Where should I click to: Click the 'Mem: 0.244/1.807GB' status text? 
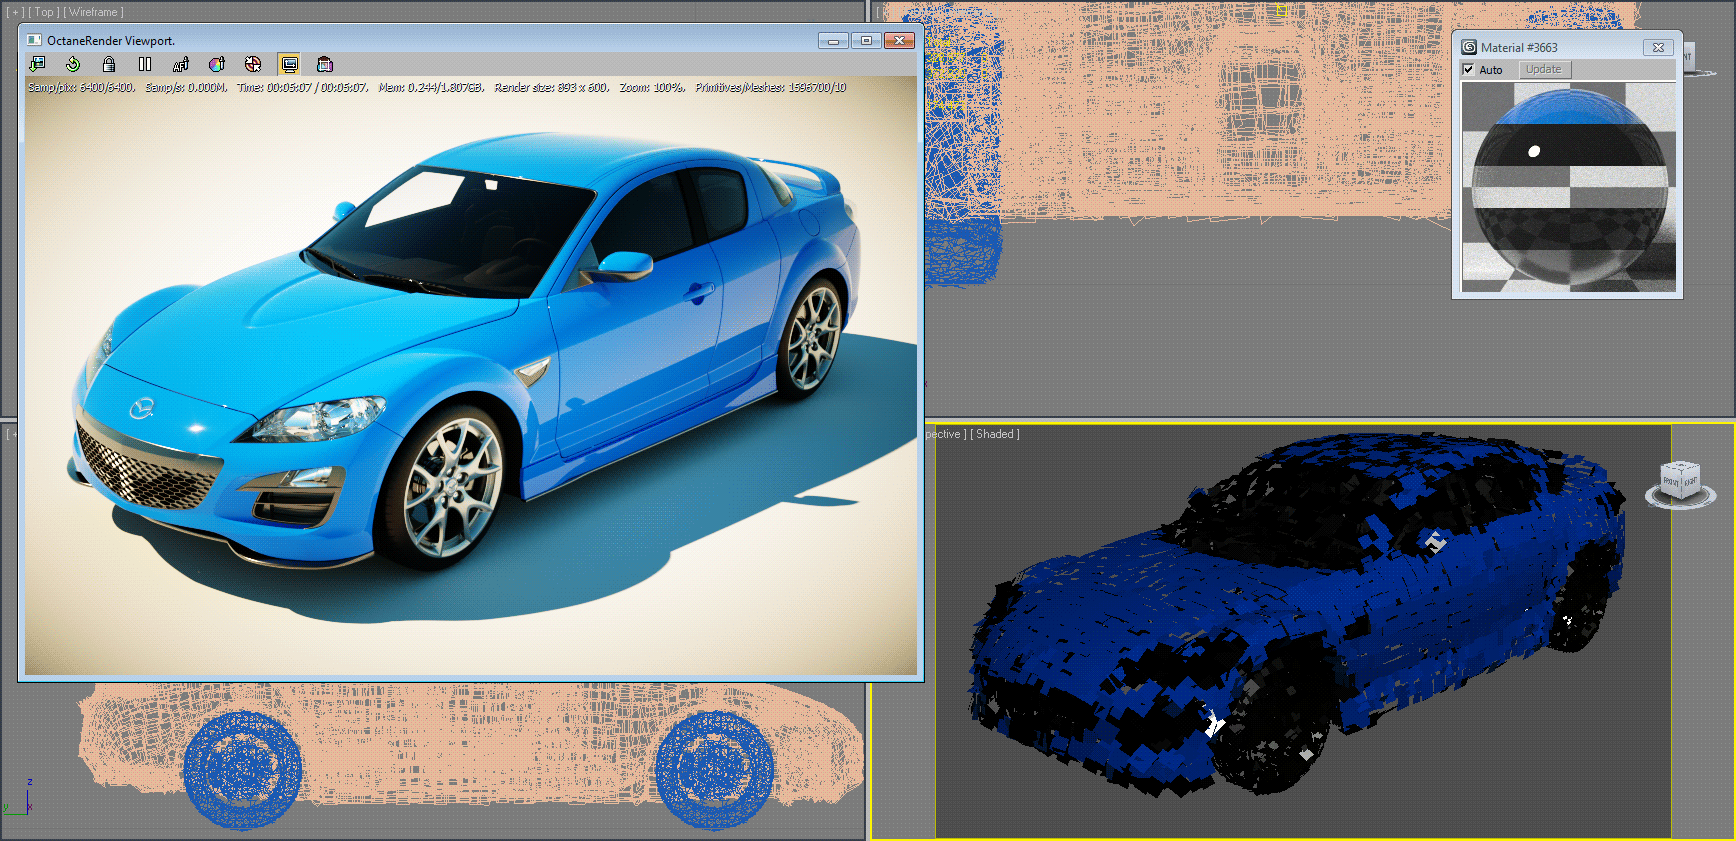(432, 88)
